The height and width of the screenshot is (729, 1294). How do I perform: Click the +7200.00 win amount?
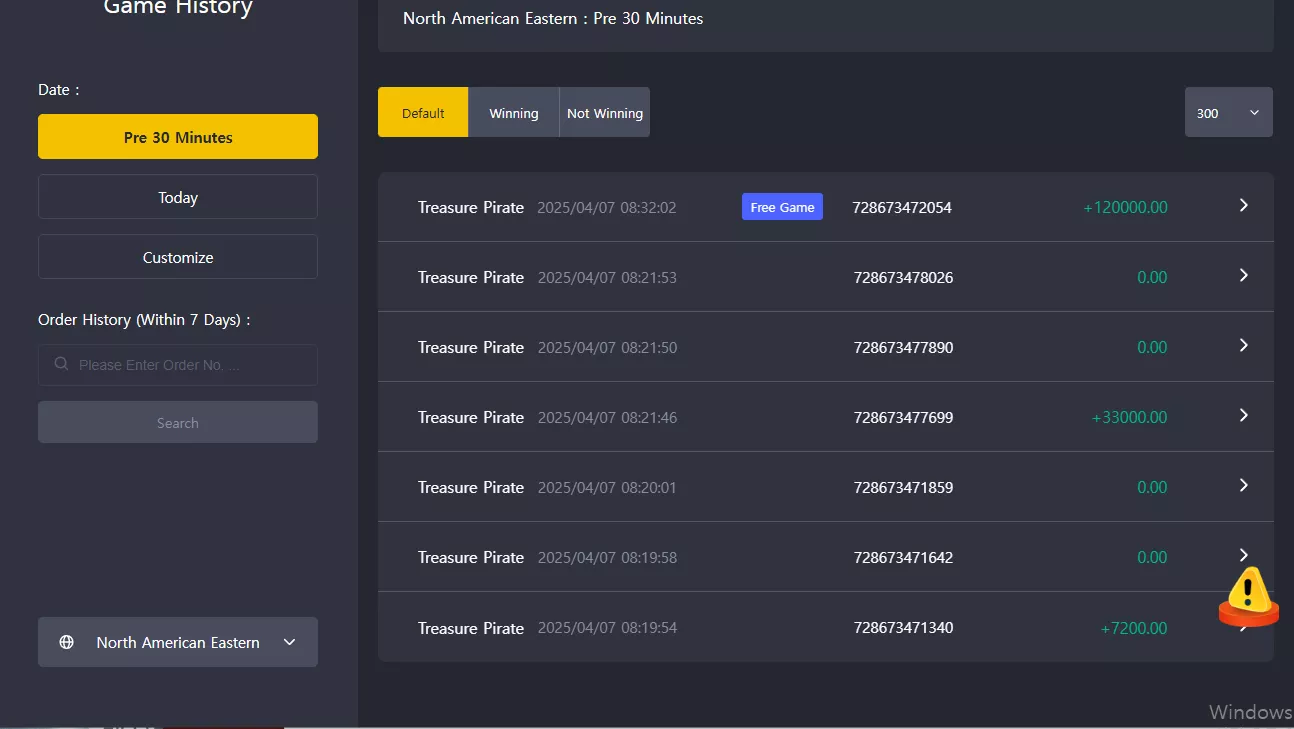1134,628
